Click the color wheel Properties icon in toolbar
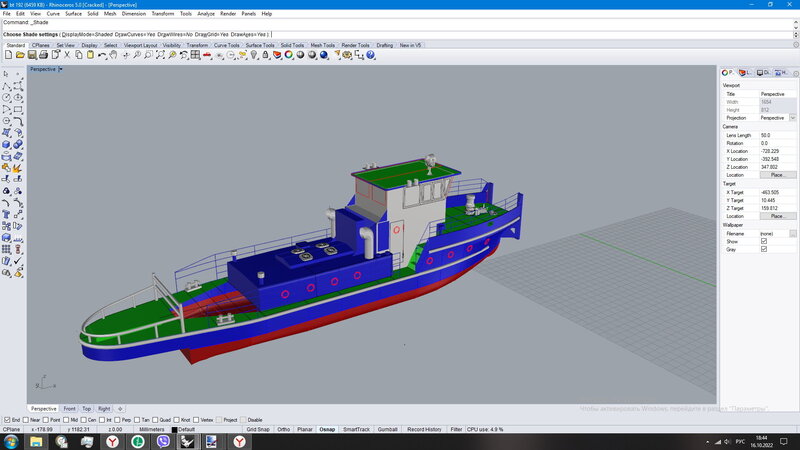Screen dimensions: 800x450 coord(289,55)
